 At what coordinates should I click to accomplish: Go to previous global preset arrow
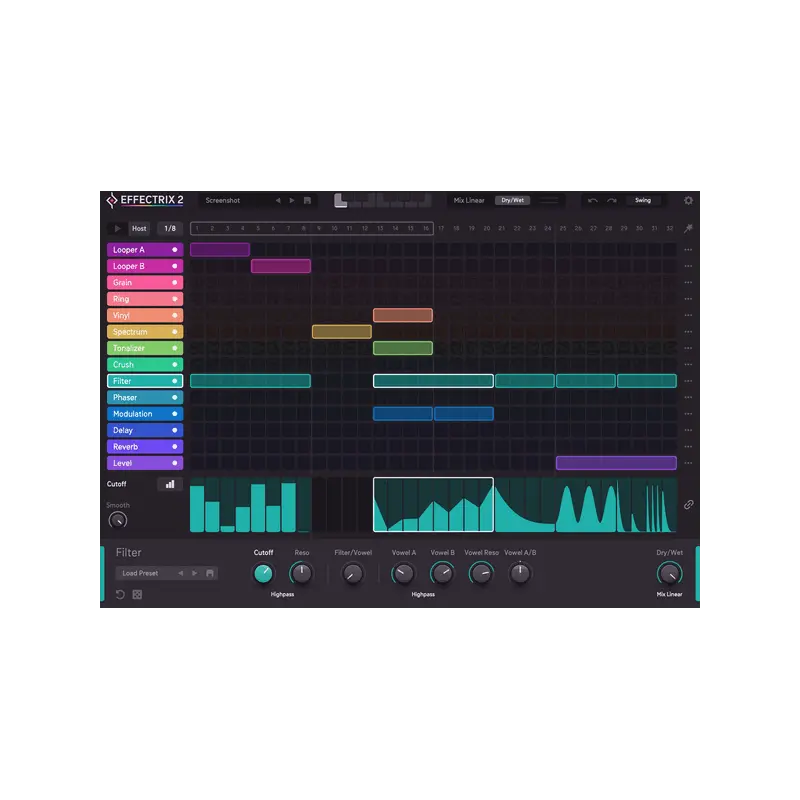pyautogui.click(x=278, y=201)
